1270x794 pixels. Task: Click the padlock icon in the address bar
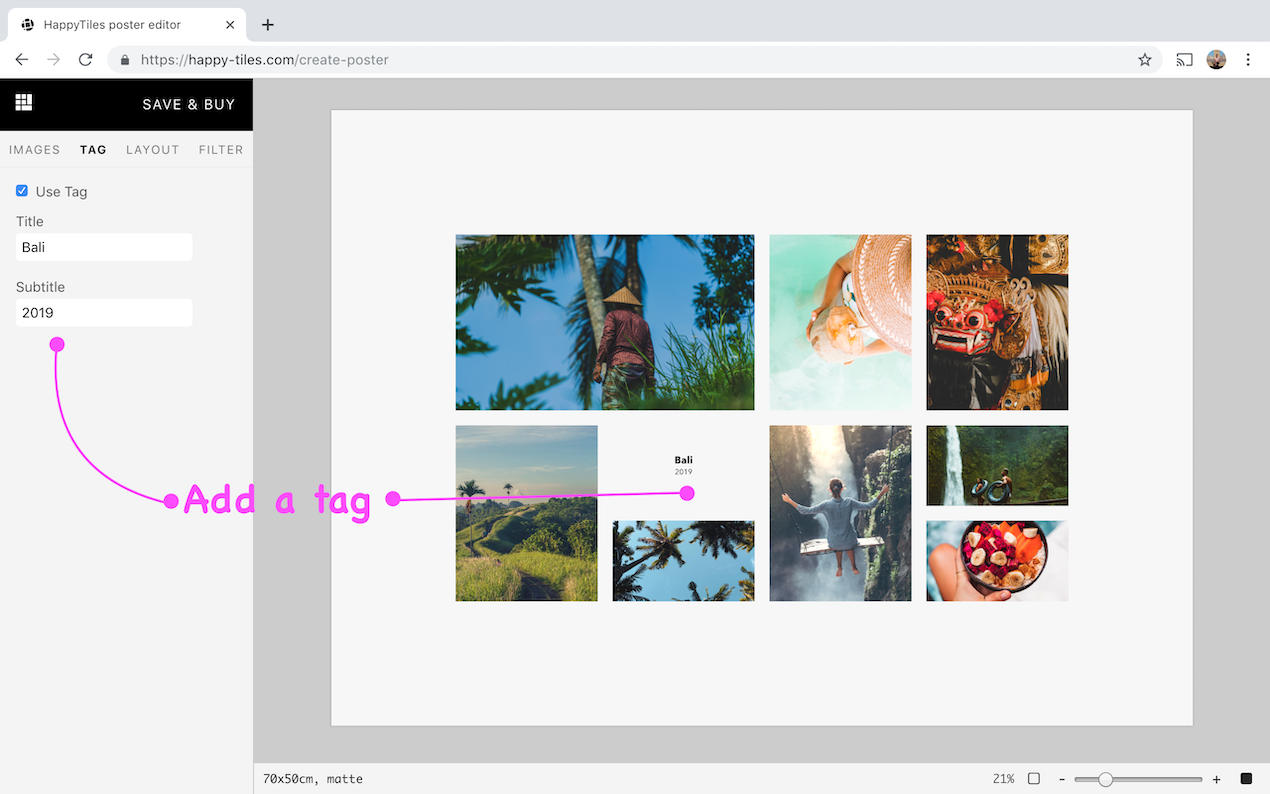pos(124,60)
